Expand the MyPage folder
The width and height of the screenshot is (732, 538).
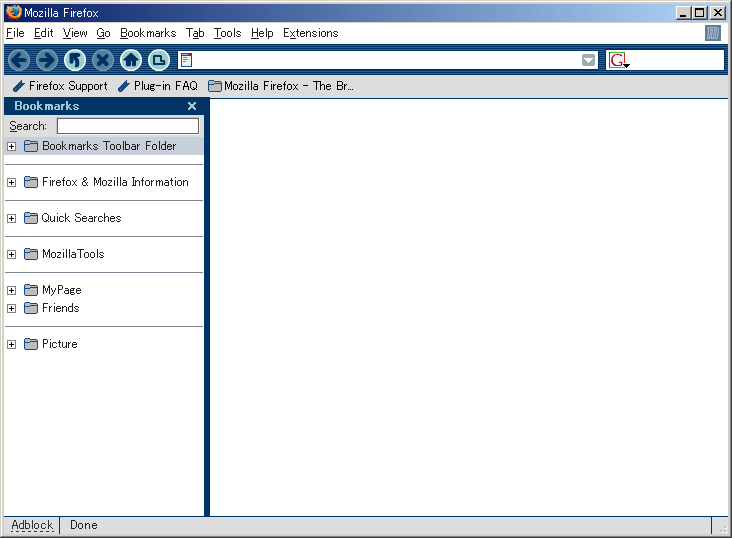point(12,290)
